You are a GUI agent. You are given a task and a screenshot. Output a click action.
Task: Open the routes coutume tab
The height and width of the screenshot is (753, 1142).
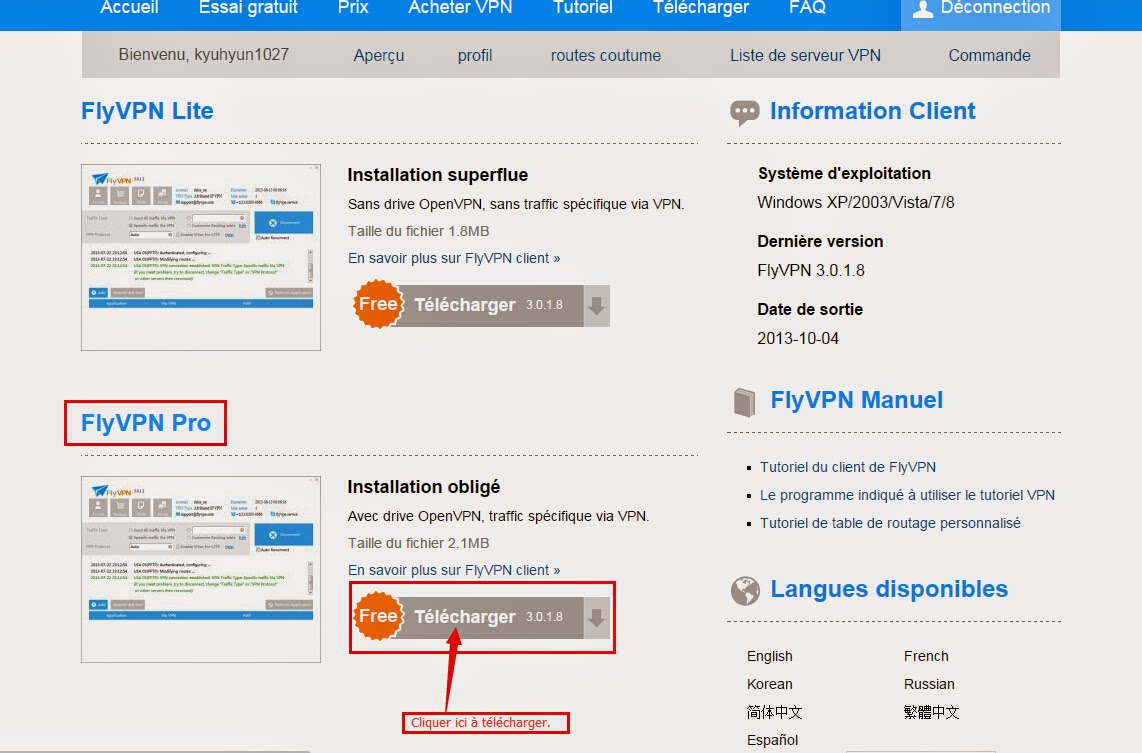pos(606,55)
